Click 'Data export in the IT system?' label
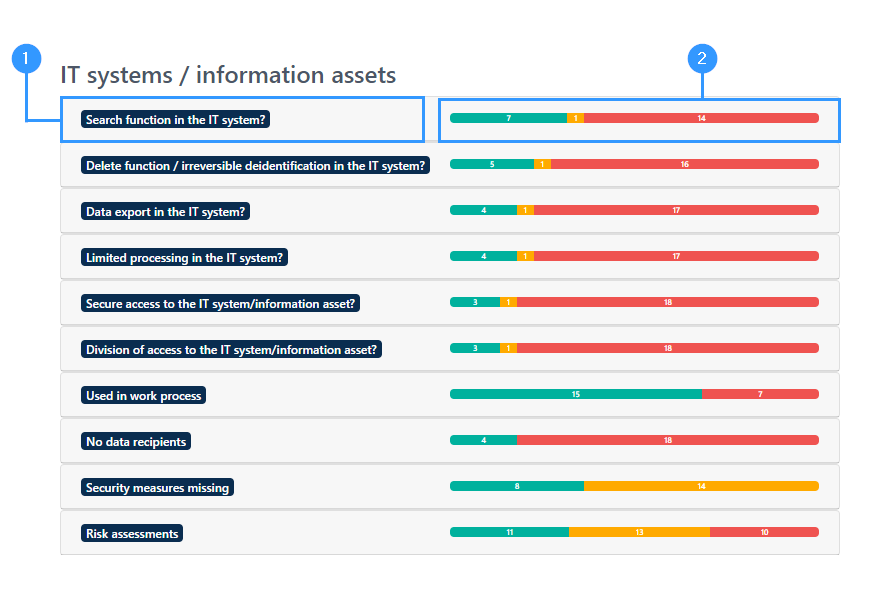 165,212
